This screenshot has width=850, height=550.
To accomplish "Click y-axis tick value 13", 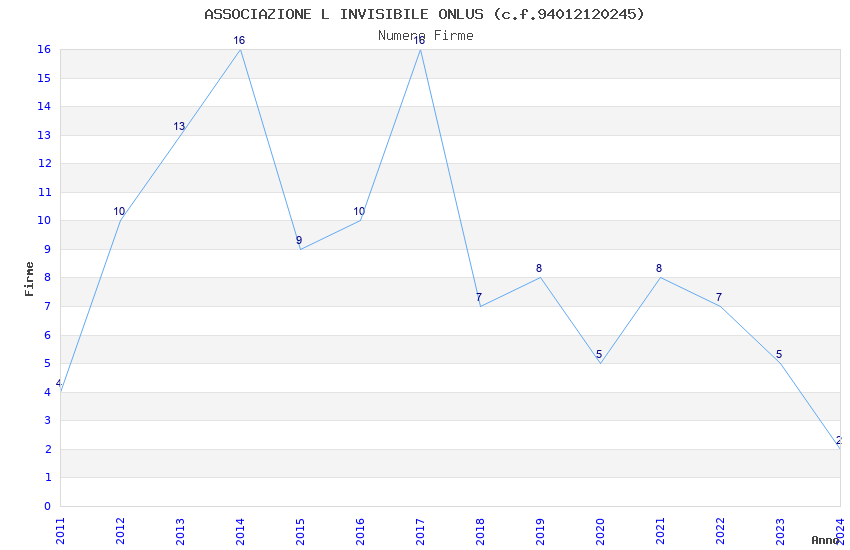I will 44,135.
